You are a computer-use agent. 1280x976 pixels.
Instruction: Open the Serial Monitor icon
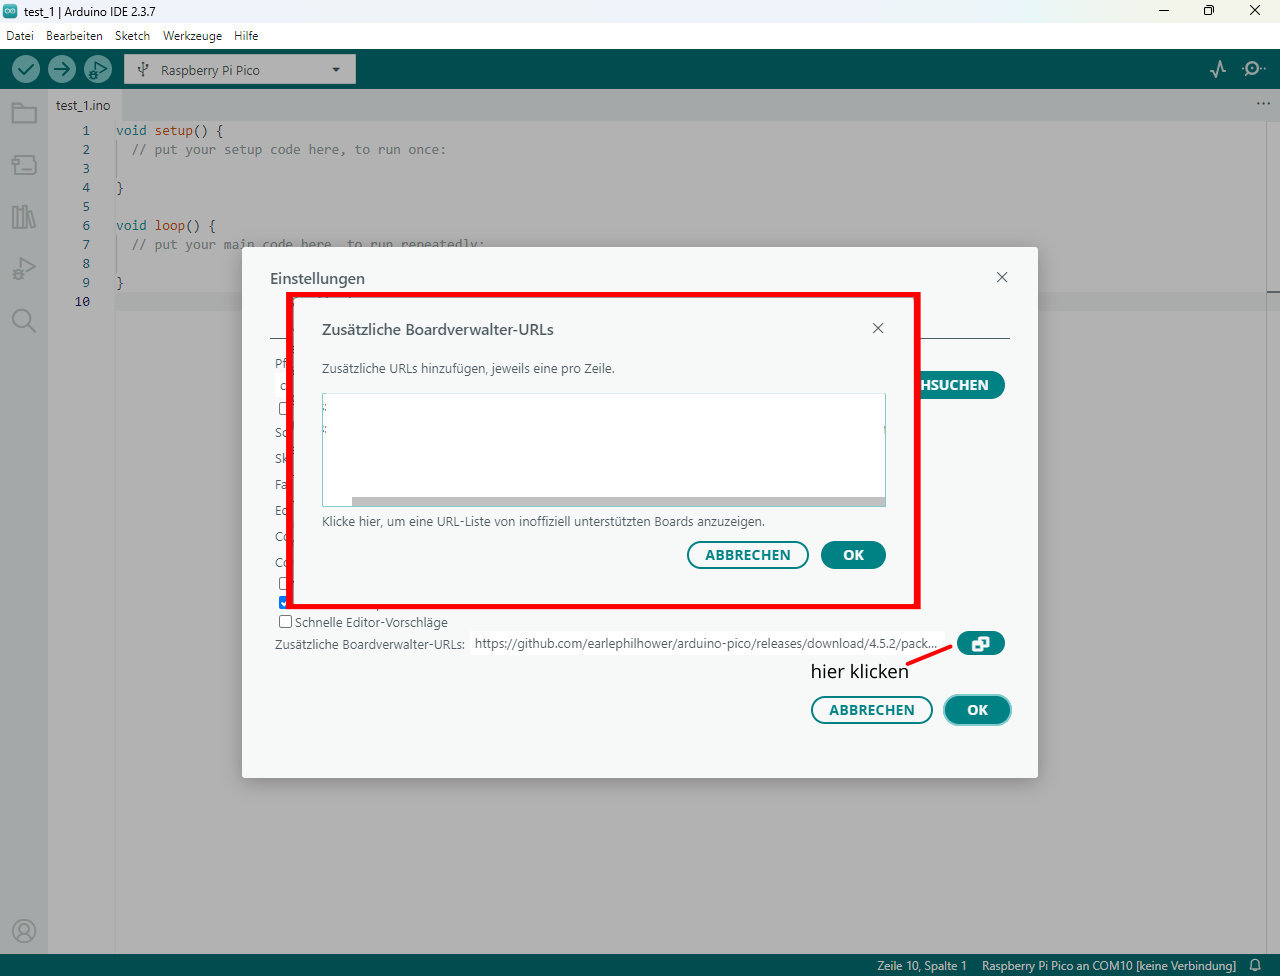pyautogui.click(x=1253, y=69)
